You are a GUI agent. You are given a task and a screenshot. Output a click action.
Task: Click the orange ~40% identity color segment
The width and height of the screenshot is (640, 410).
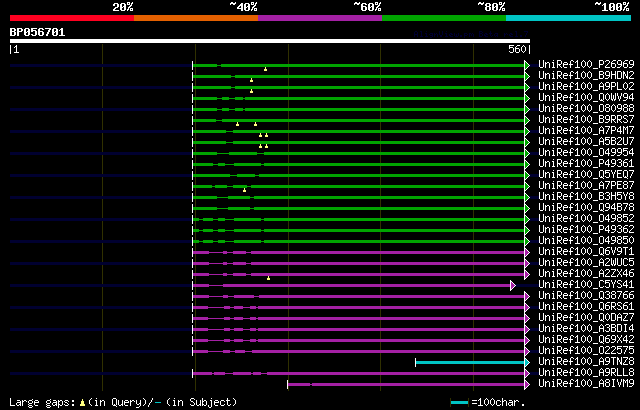196,18
